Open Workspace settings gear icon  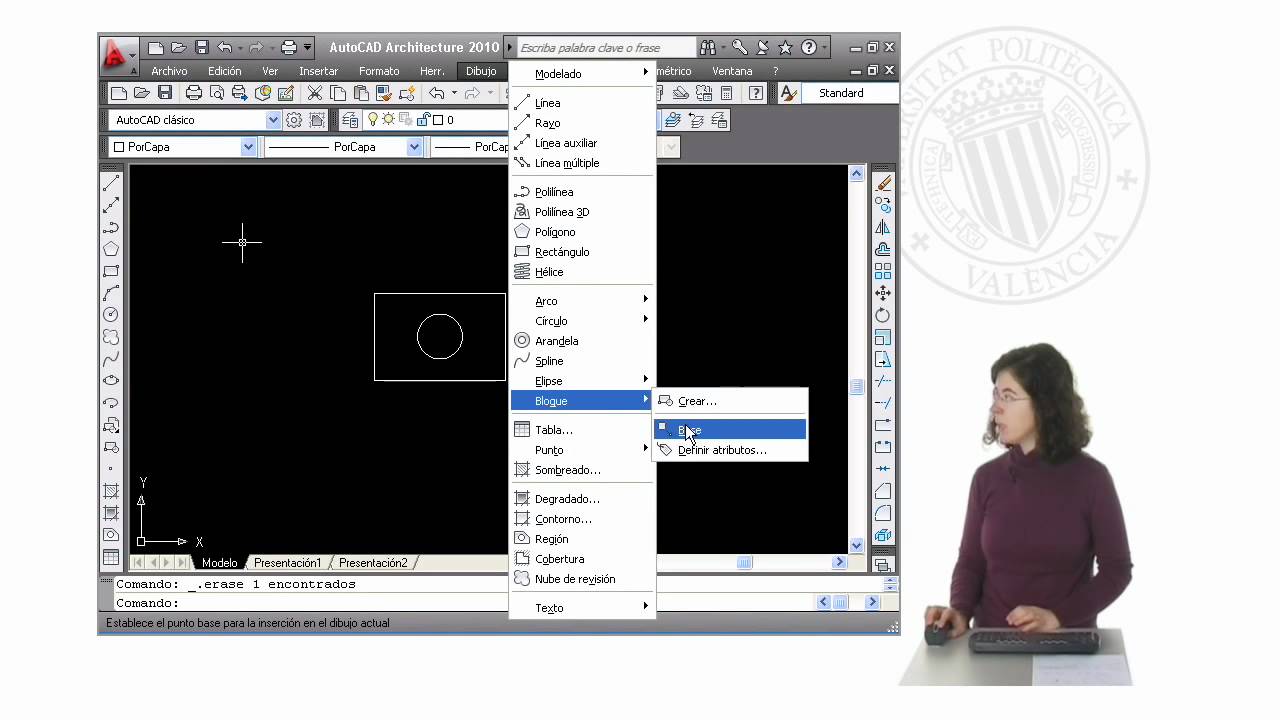point(294,120)
